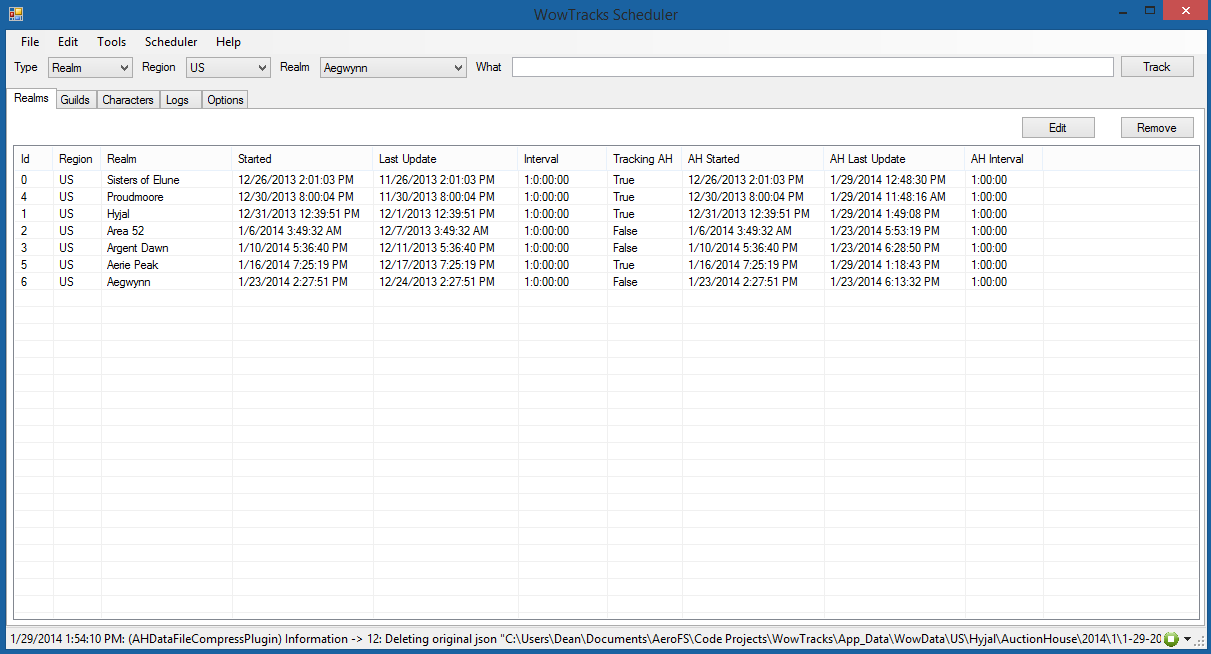Select the Sisters of Elune realm row
Screen dimensions: 1211x654
pyautogui.click(x=606, y=180)
